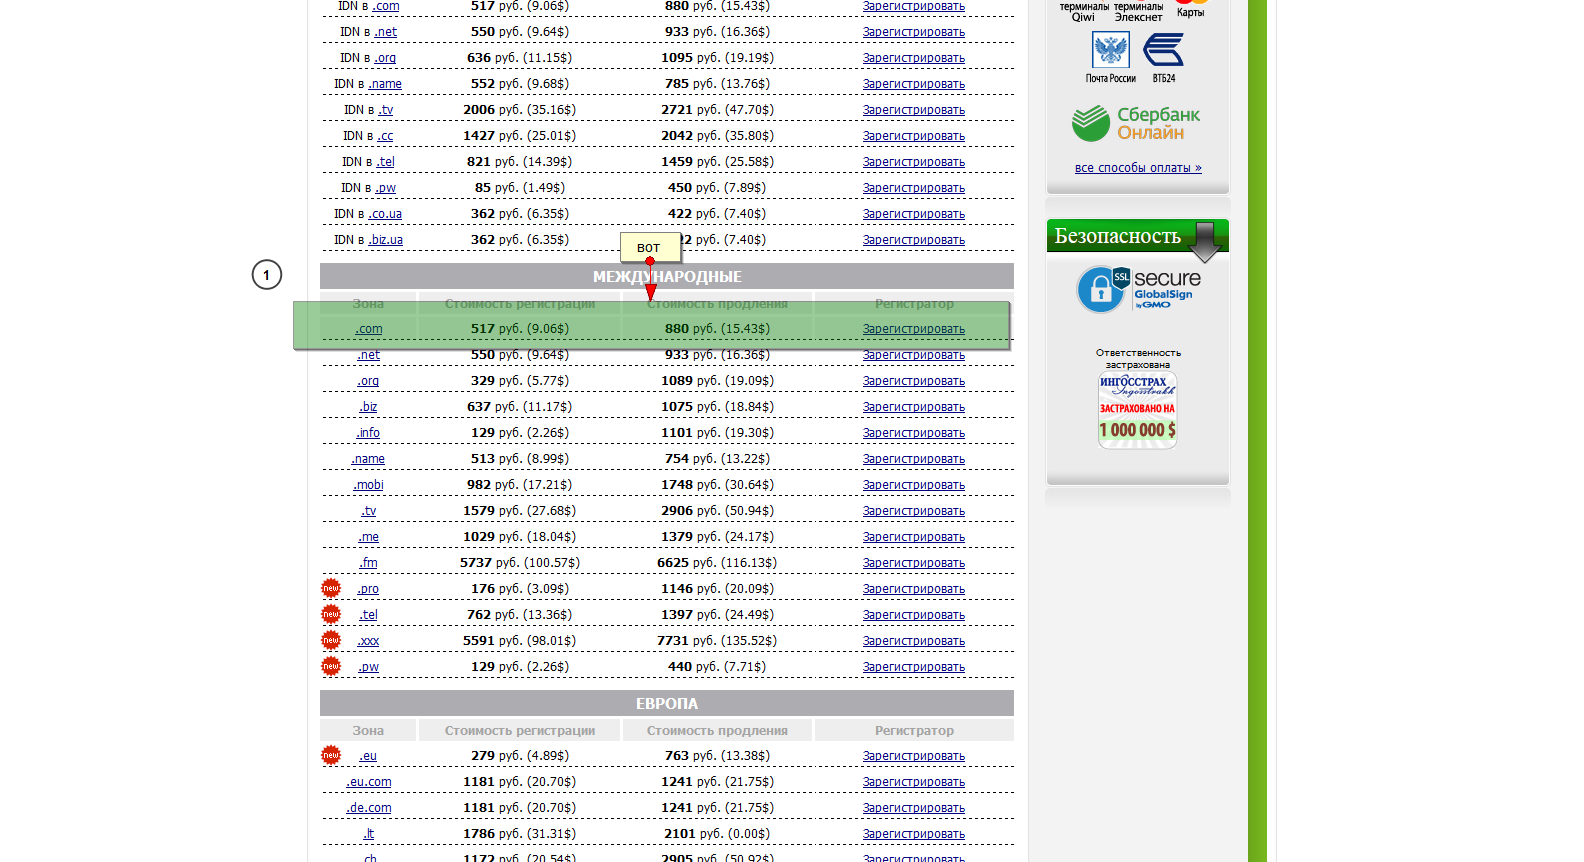Click the price "6625 руб. (116.13$)"

click(x=717, y=563)
